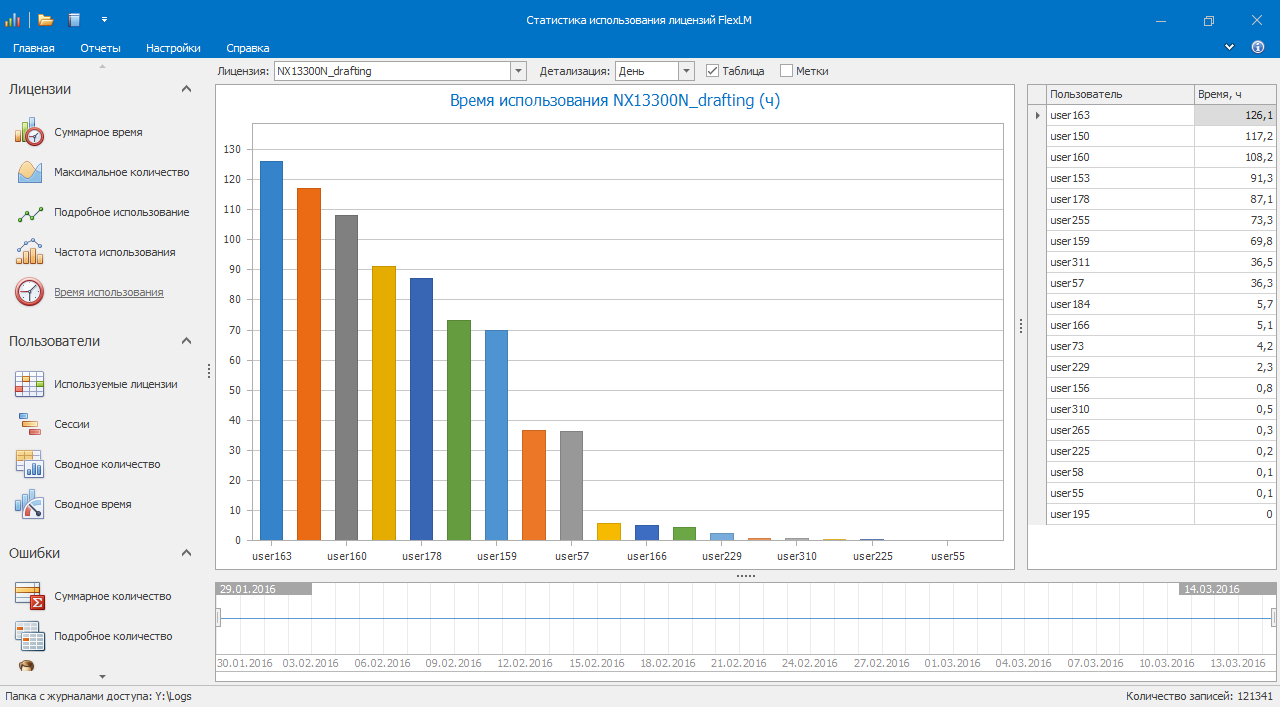1280x707 pixels.
Task: Collapse the Ошибки sidebar group
Action: click(x=186, y=553)
